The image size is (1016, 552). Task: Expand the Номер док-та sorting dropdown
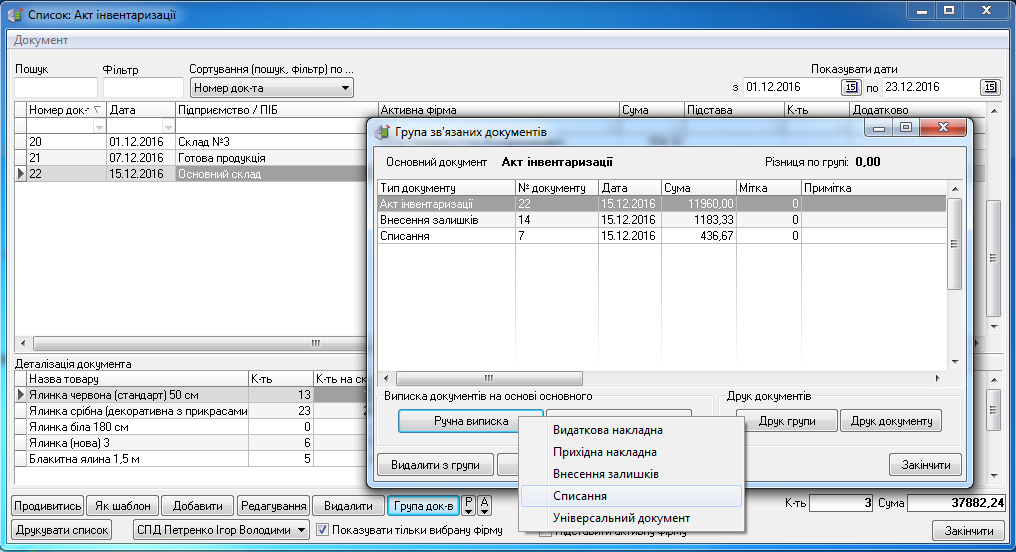coord(346,88)
